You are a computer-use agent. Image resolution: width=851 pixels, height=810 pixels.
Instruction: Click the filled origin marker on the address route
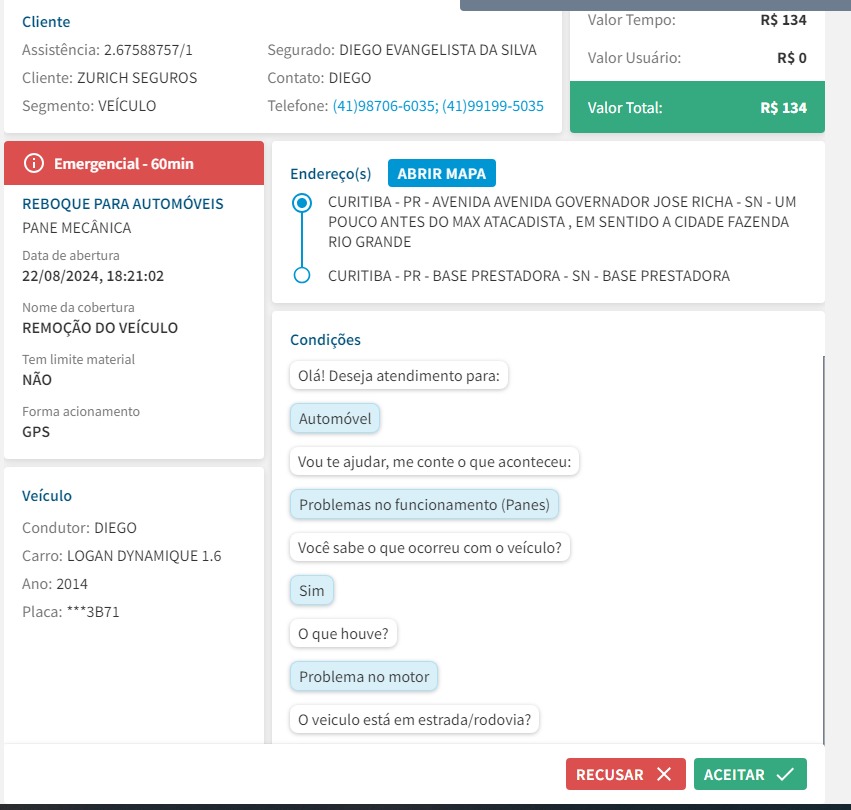(302, 202)
